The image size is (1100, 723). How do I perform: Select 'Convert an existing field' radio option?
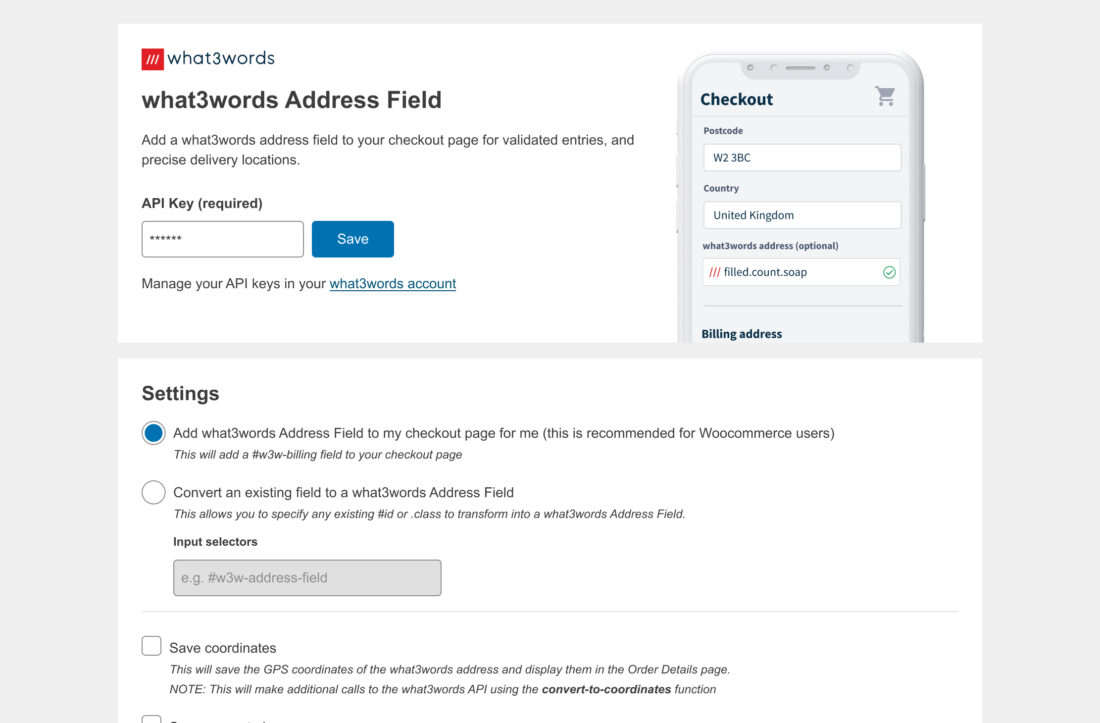(154, 492)
